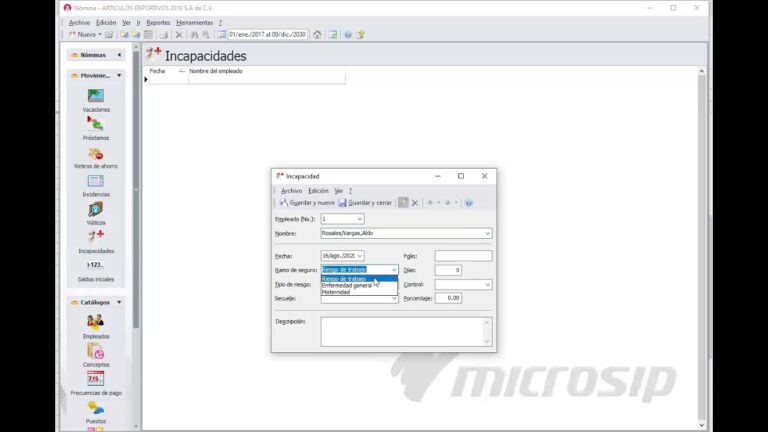
Task: Click the calendar icon beside the date range
Action: point(222,35)
